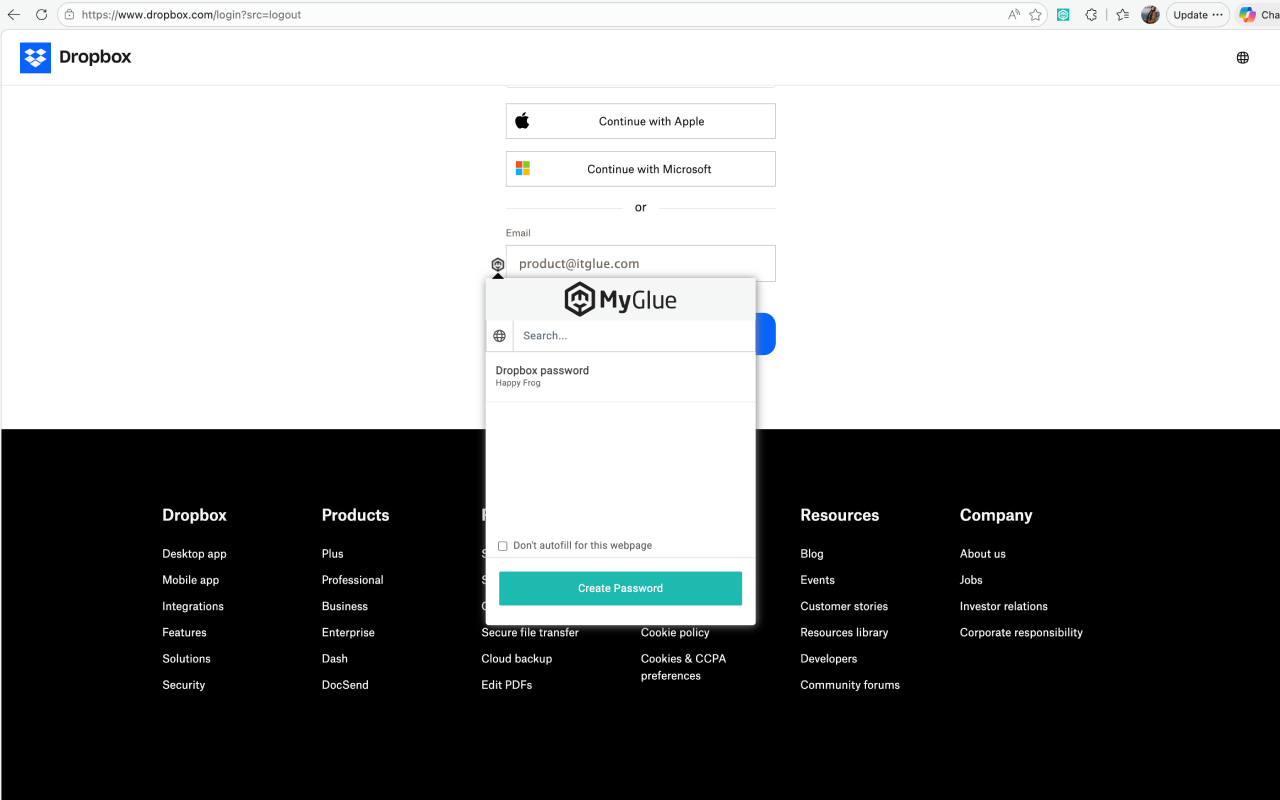Screen dimensions: 1280x800
Task: Open the Plus plan link
Action: (x=332, y=554)
